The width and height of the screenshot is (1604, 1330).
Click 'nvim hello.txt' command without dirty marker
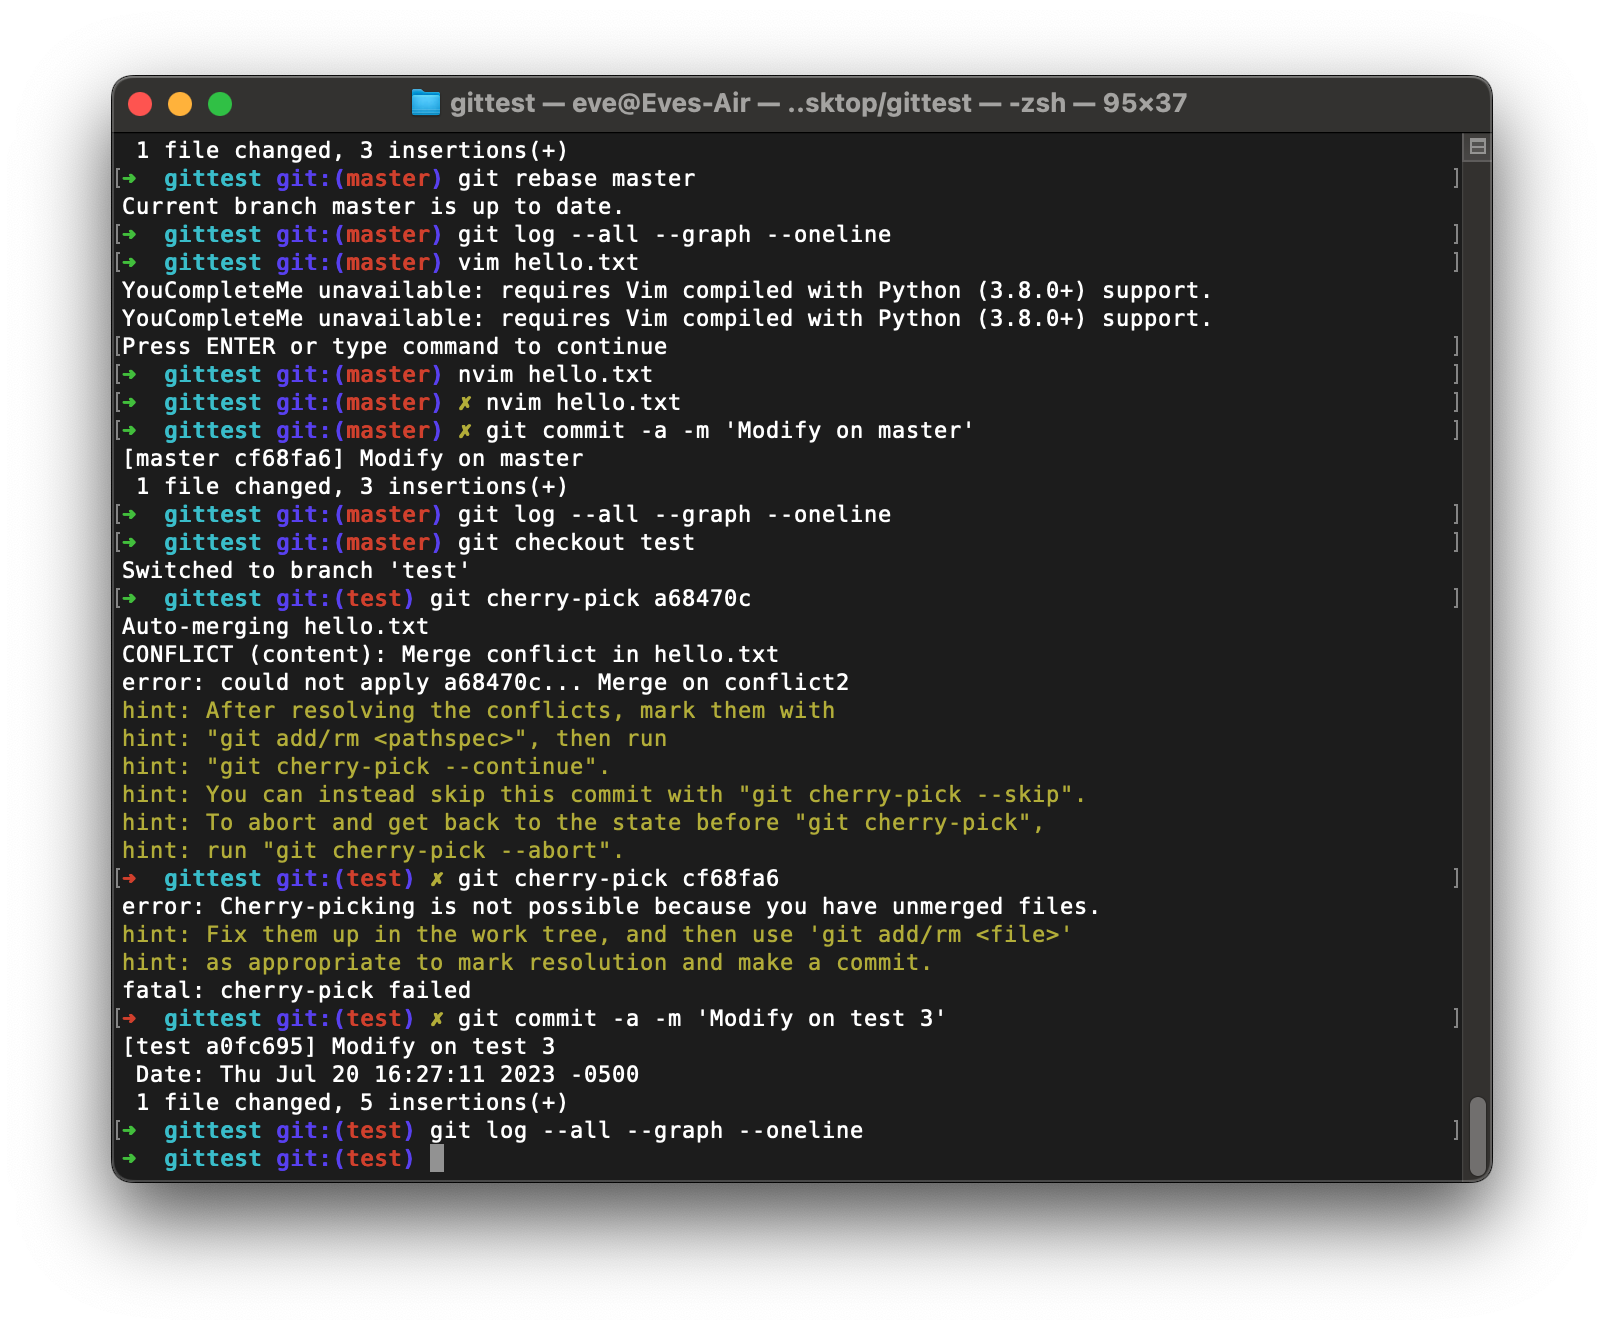point(555,375)
